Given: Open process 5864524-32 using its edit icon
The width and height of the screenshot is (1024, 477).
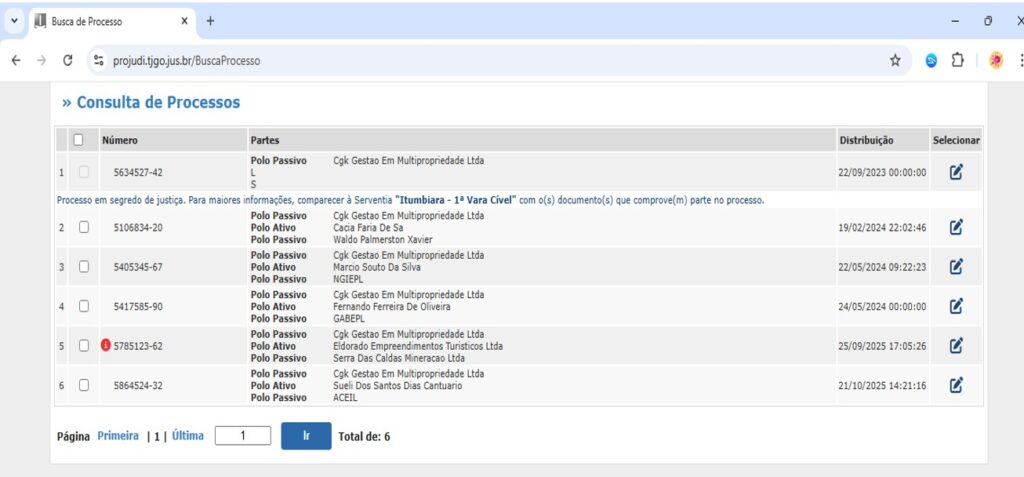Looking at the screenshot, I should (x=955, y=385).
